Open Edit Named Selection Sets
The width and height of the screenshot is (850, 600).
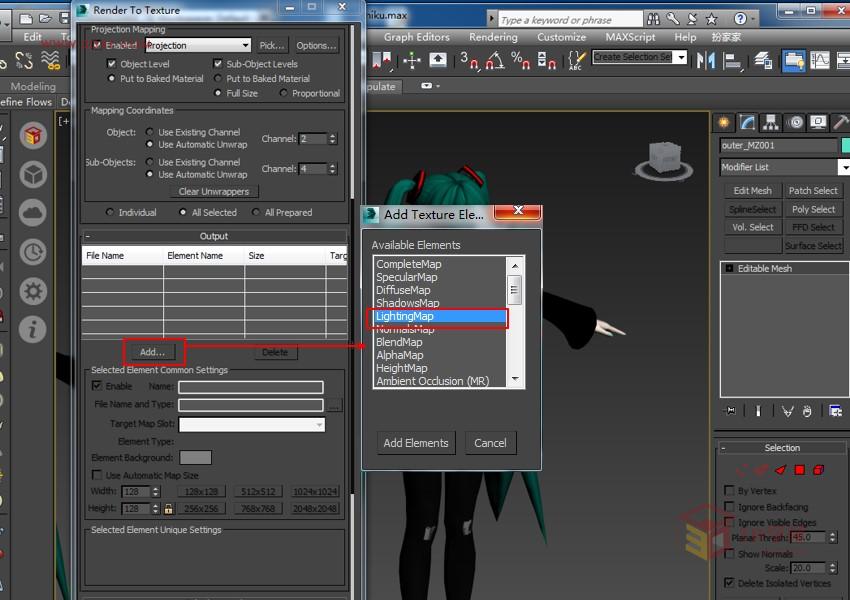(577, 60)
